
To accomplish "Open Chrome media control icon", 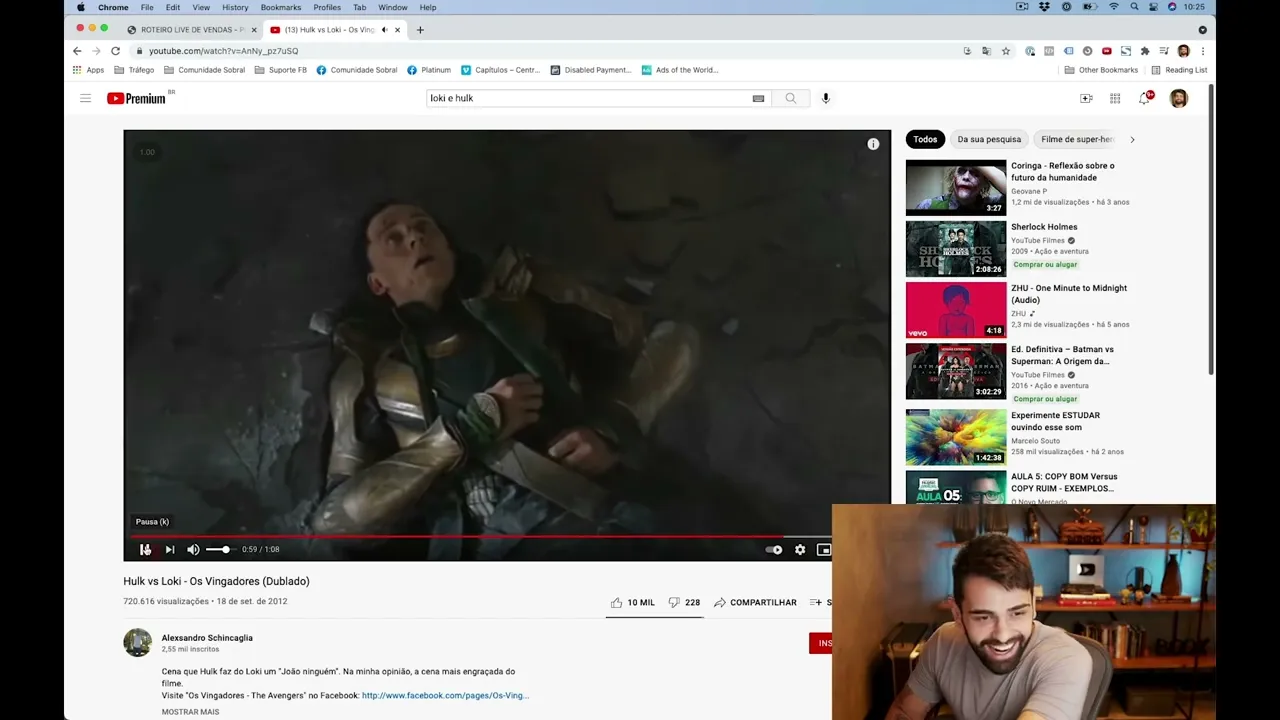I will (x=1164, y=51).
